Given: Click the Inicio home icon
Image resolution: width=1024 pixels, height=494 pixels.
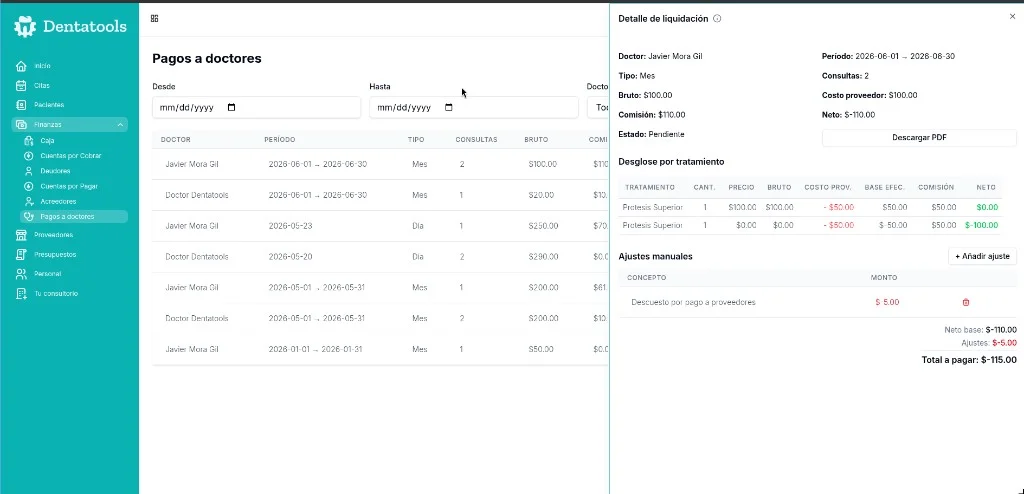Looking at the screenshot, I should coord(21,66).
